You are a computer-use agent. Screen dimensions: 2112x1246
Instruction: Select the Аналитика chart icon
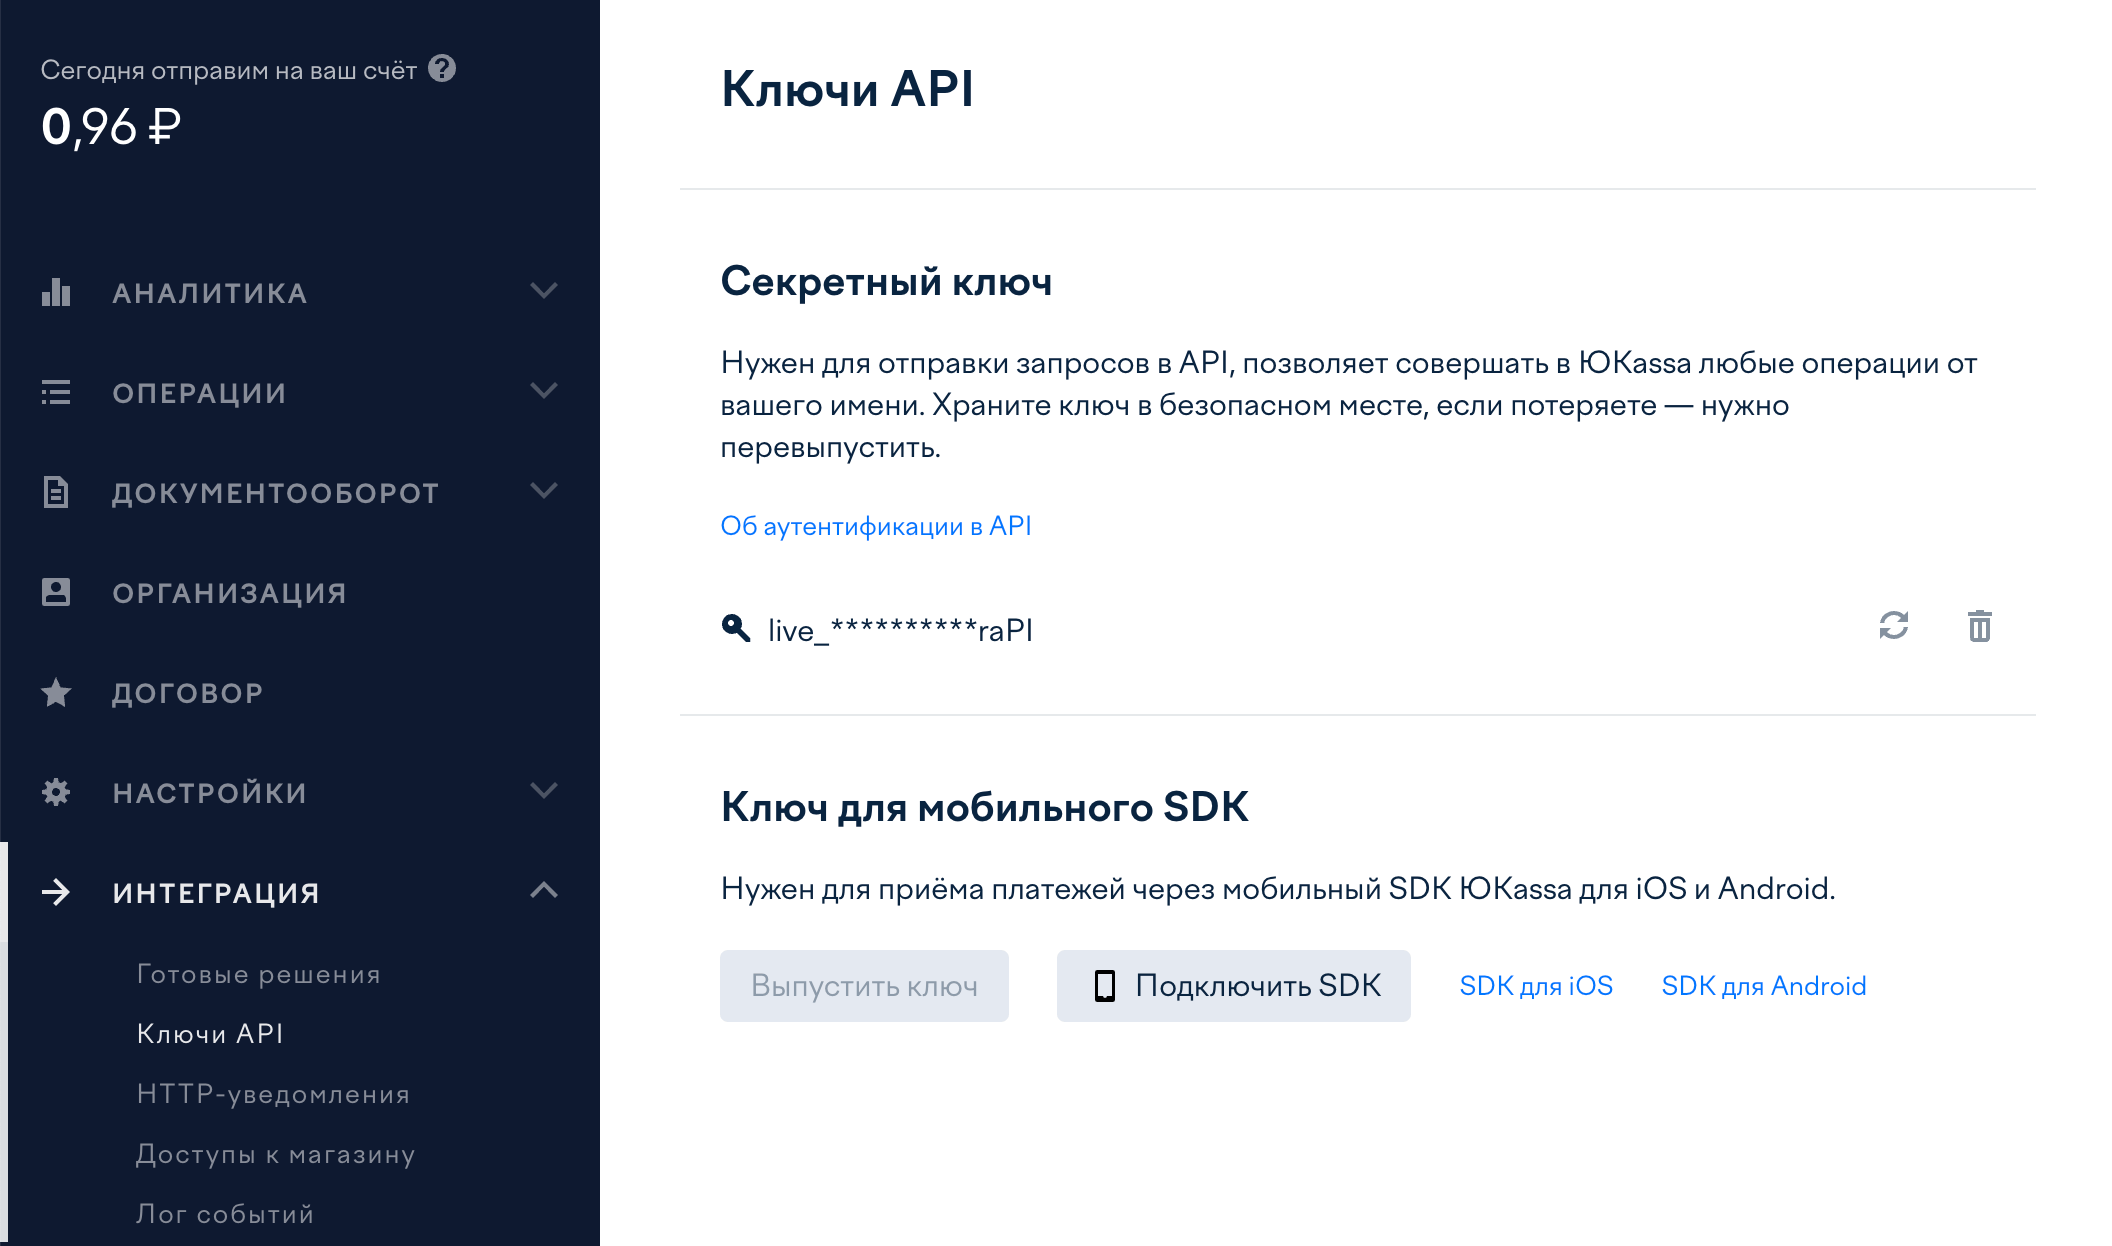click(57, 292)
